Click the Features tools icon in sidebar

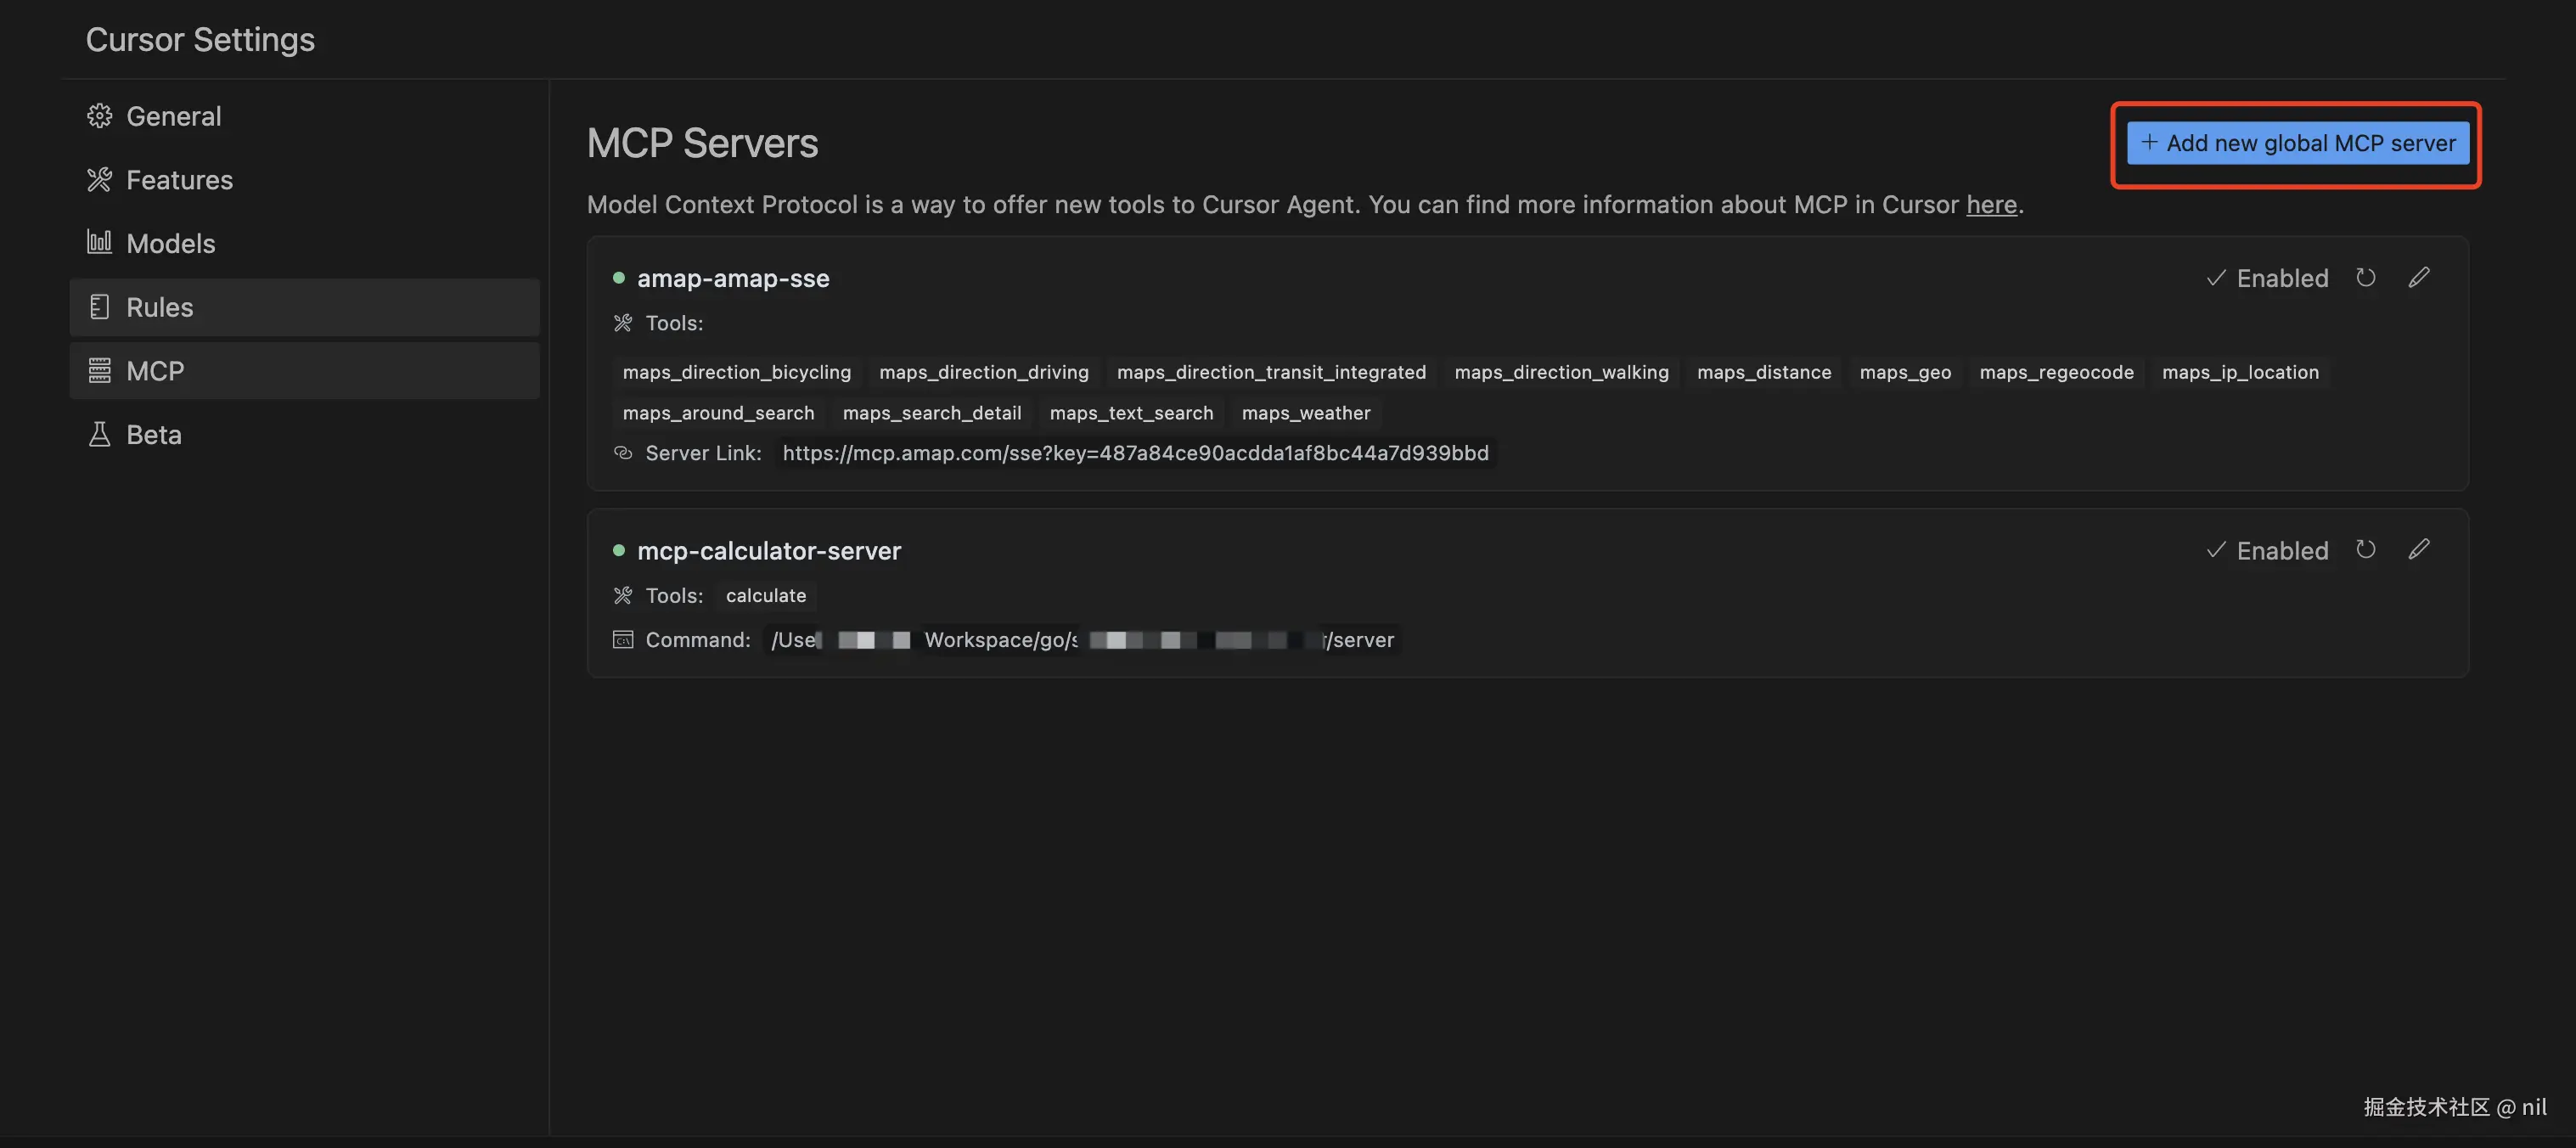click(x=99, y=180)
